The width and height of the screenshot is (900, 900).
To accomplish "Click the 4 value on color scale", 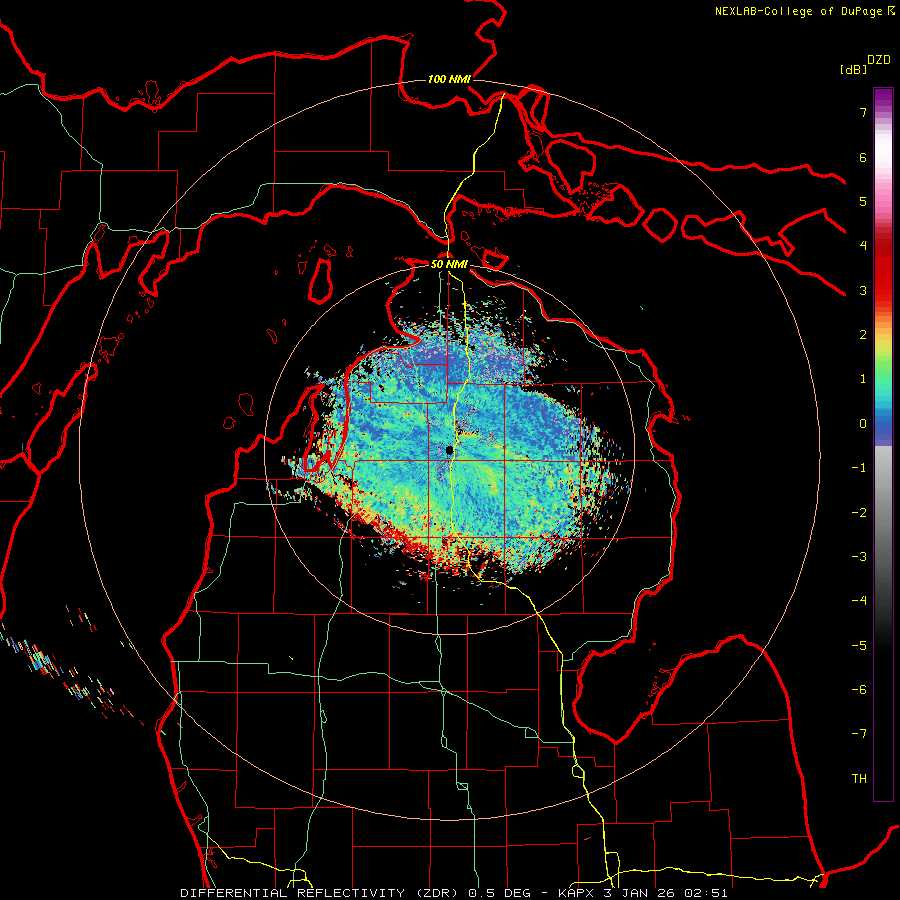I will [863, 246].
